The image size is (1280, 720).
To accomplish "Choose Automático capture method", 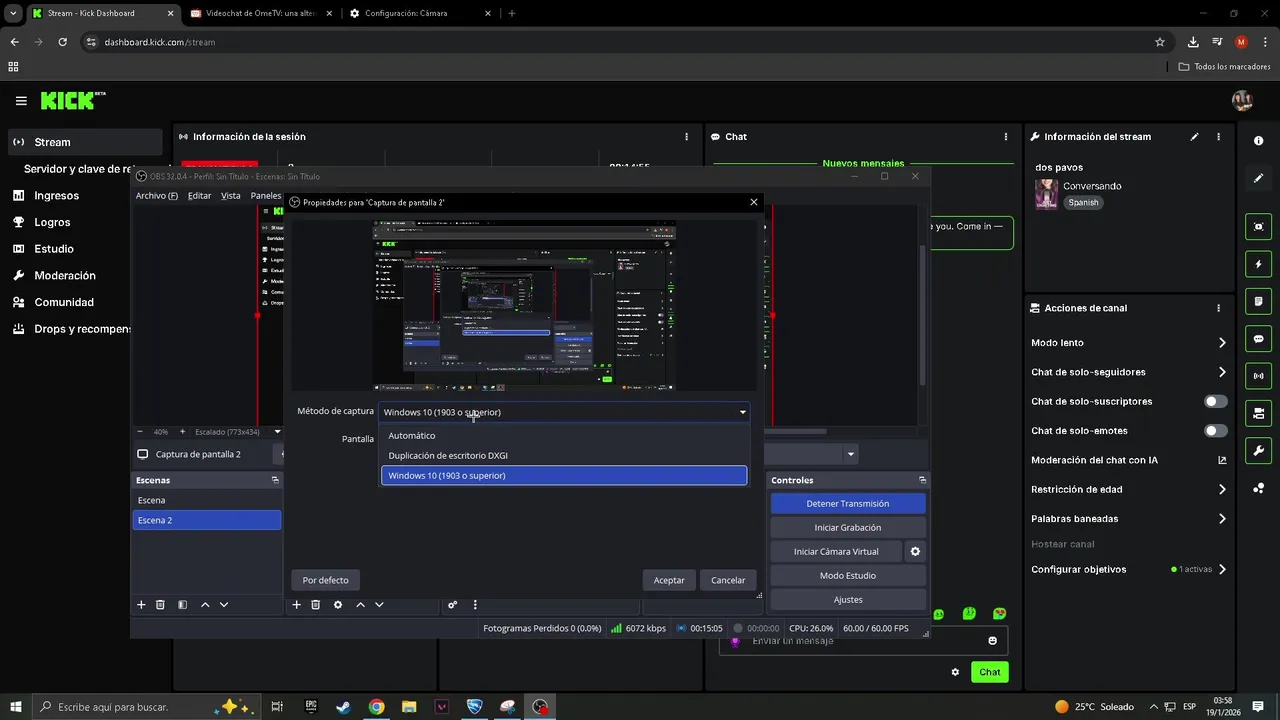I will click(x=564, y=436).
